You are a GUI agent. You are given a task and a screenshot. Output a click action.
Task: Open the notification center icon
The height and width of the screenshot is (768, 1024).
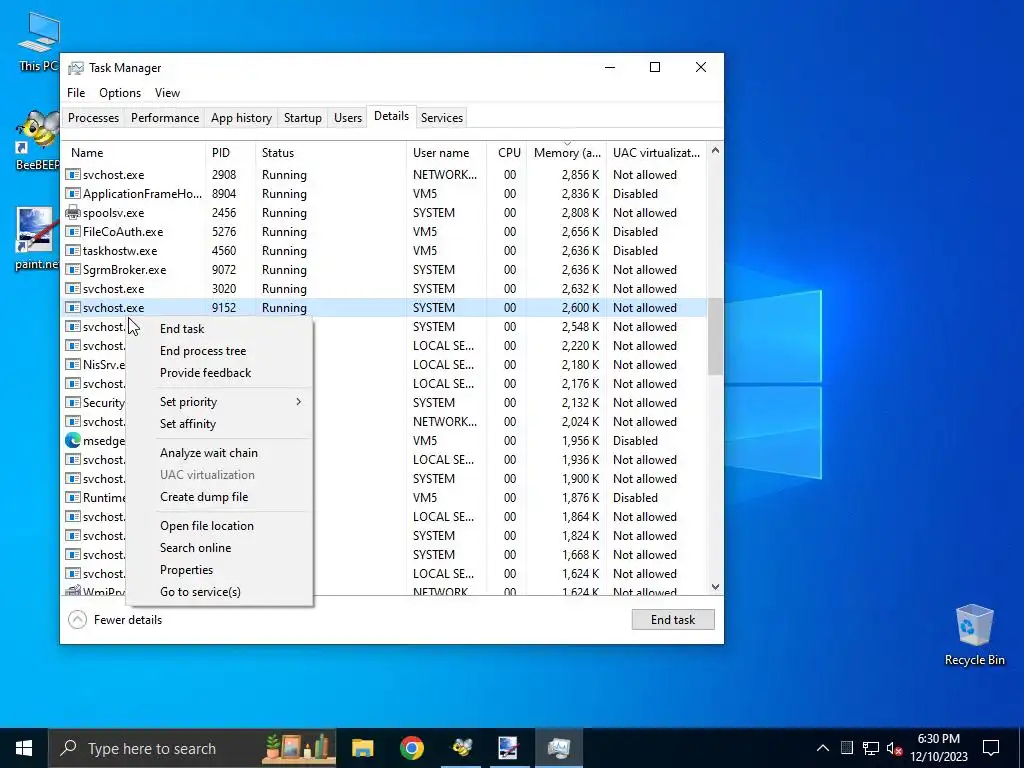pos(991,748)
